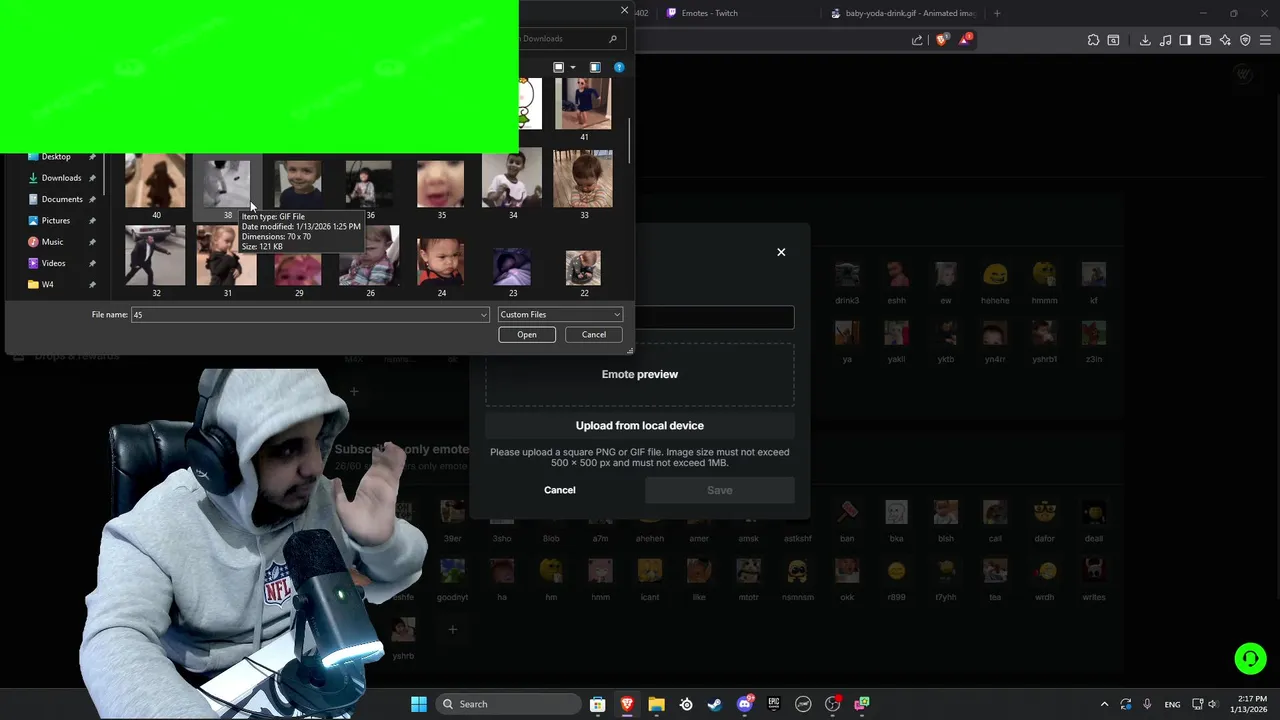1280x720 pixels.
Task: Select GIF thumbnail named 35
Action: (x=441, y=187)
